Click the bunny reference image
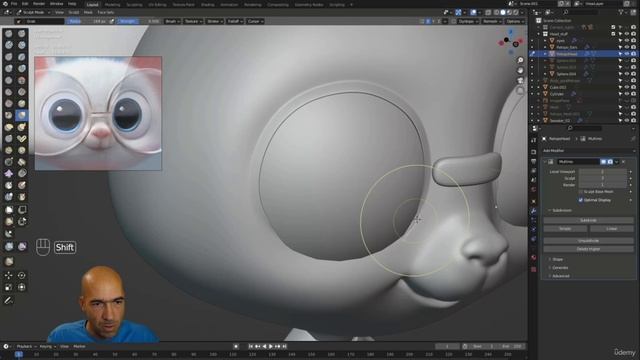The height and width of the screenshot is (360, 640). [x=98, y=113]
